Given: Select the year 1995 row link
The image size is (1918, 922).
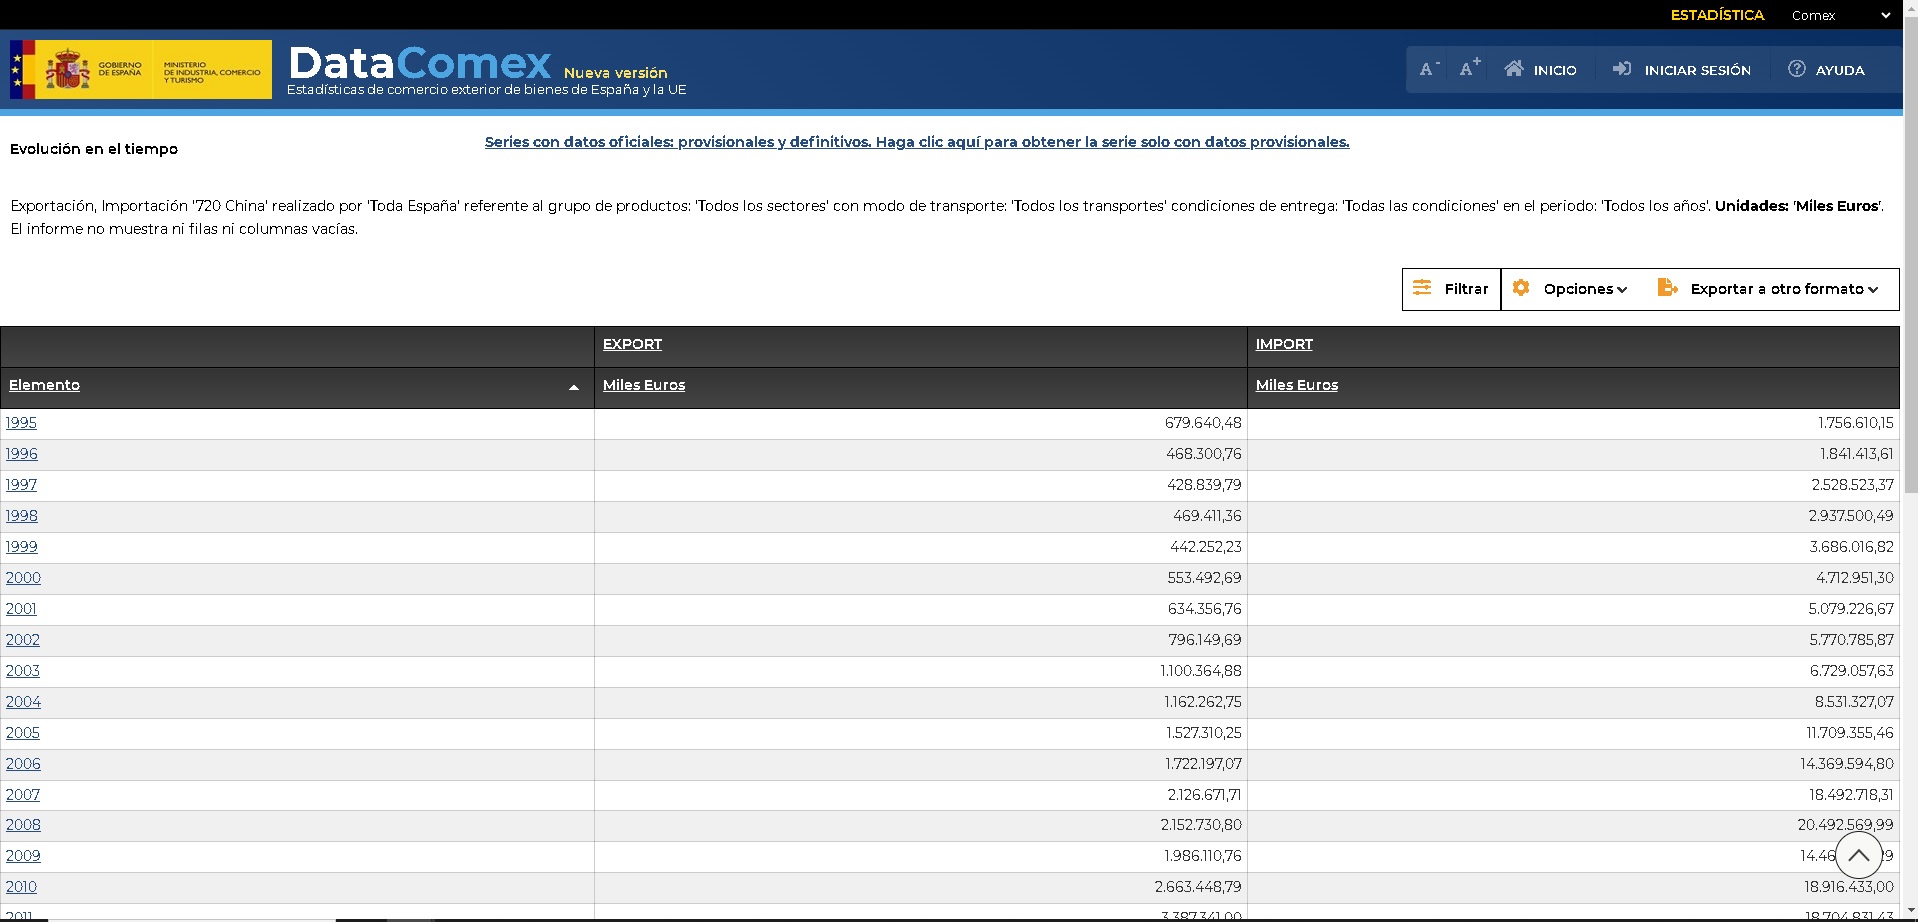Looking at the screenshot, I should point(21,423).
